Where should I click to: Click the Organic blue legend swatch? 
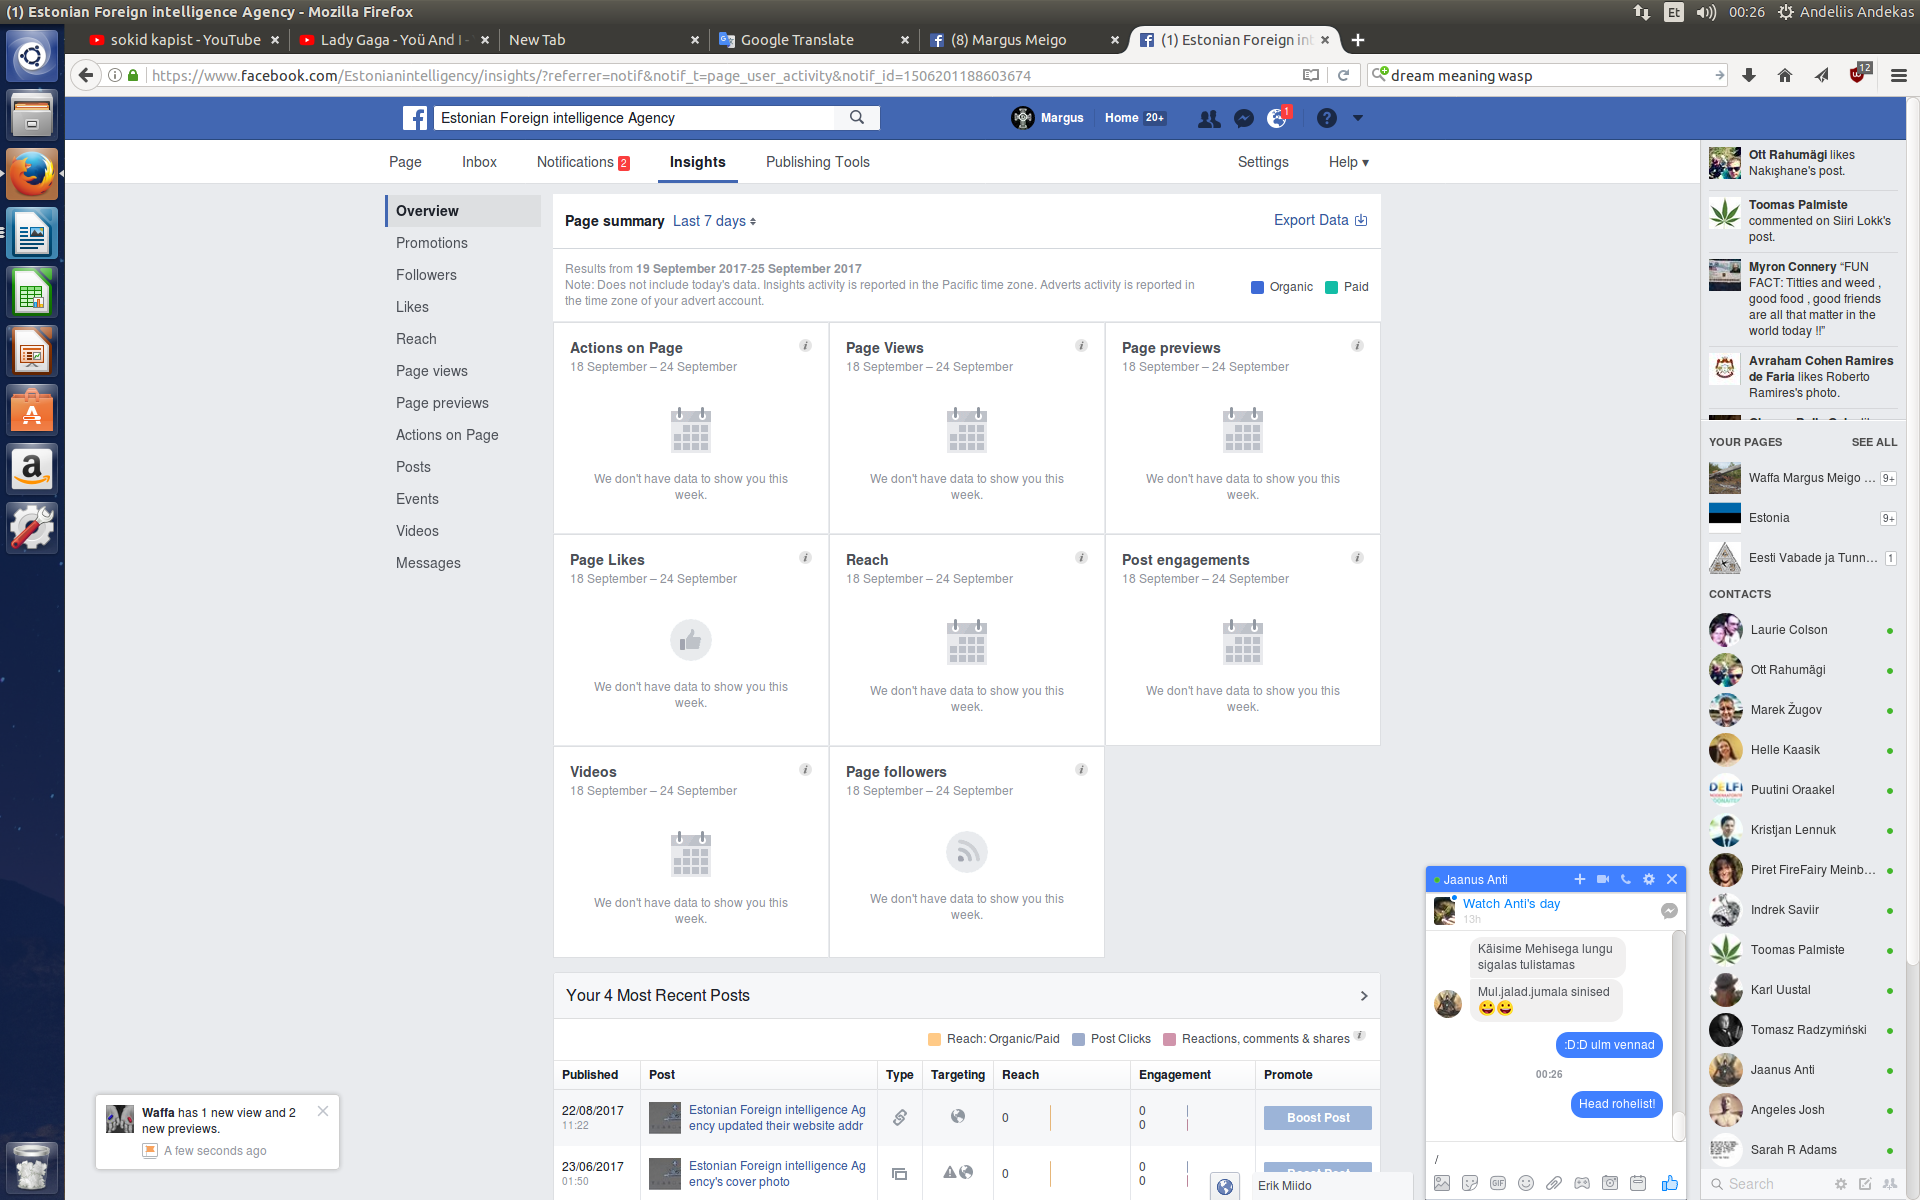[x=1257, y=287]
